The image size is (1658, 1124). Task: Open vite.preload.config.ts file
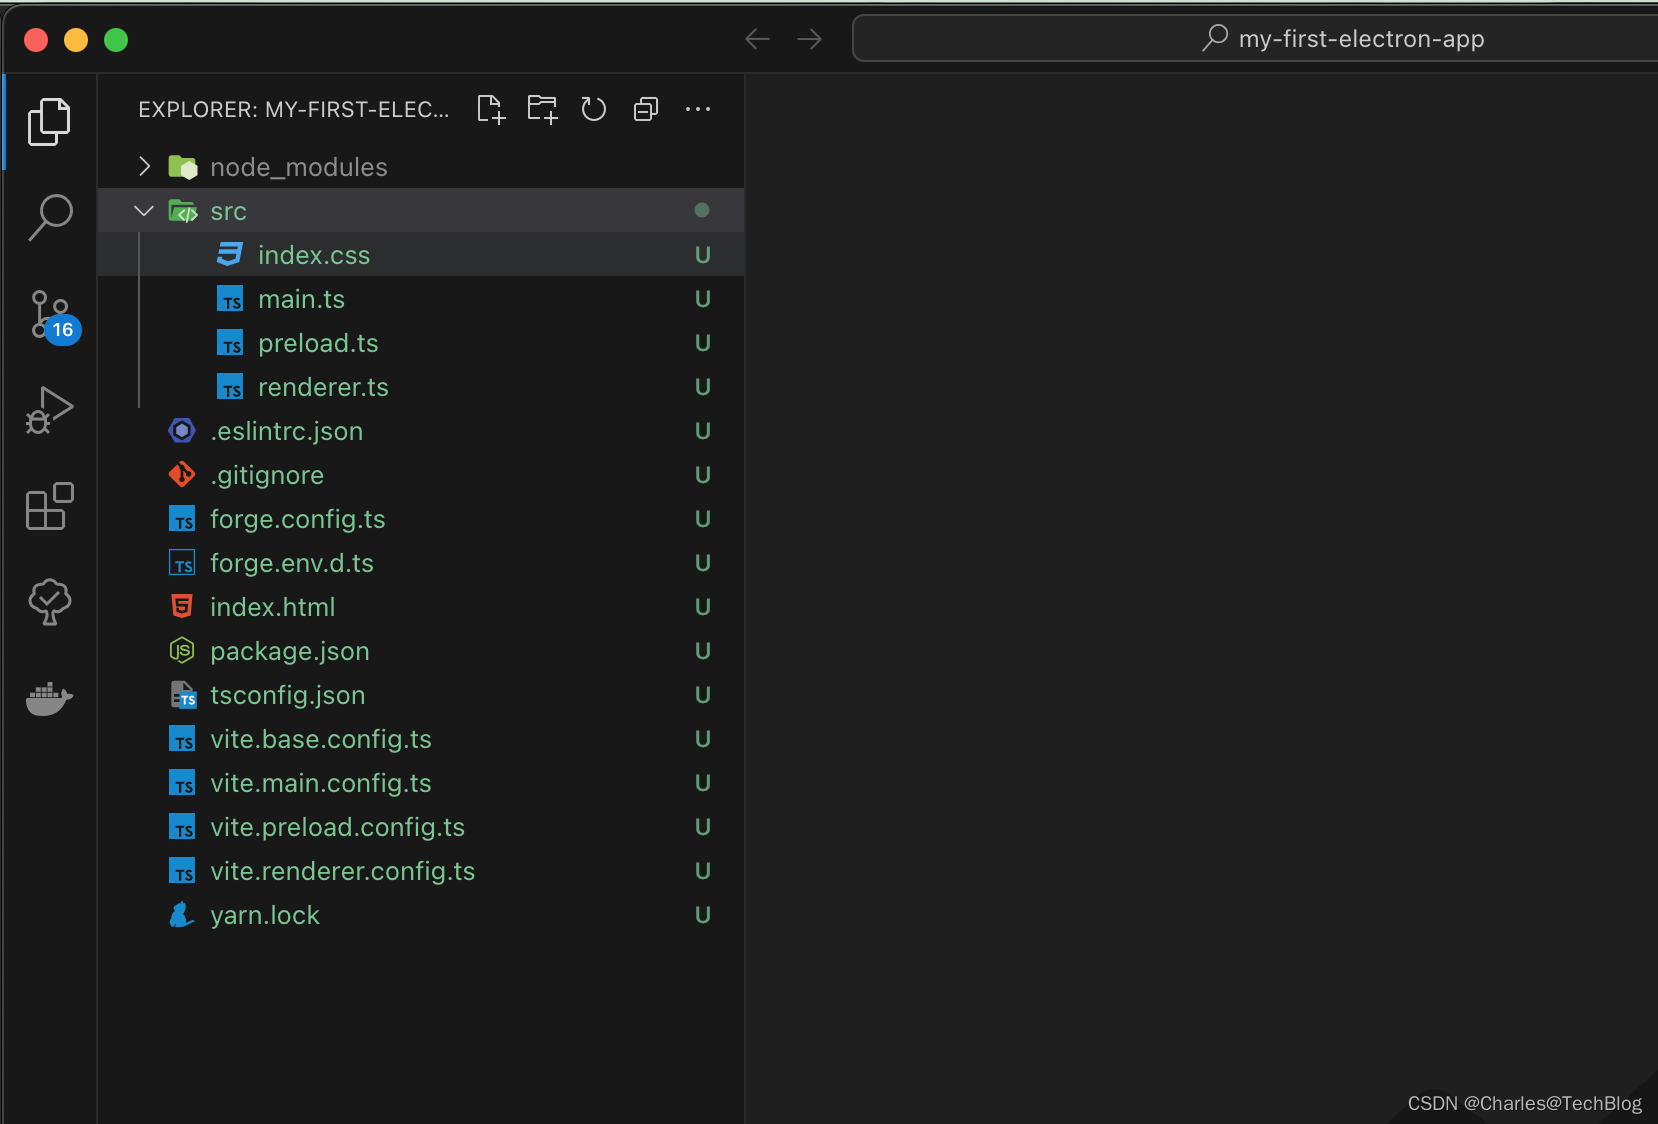421,827
